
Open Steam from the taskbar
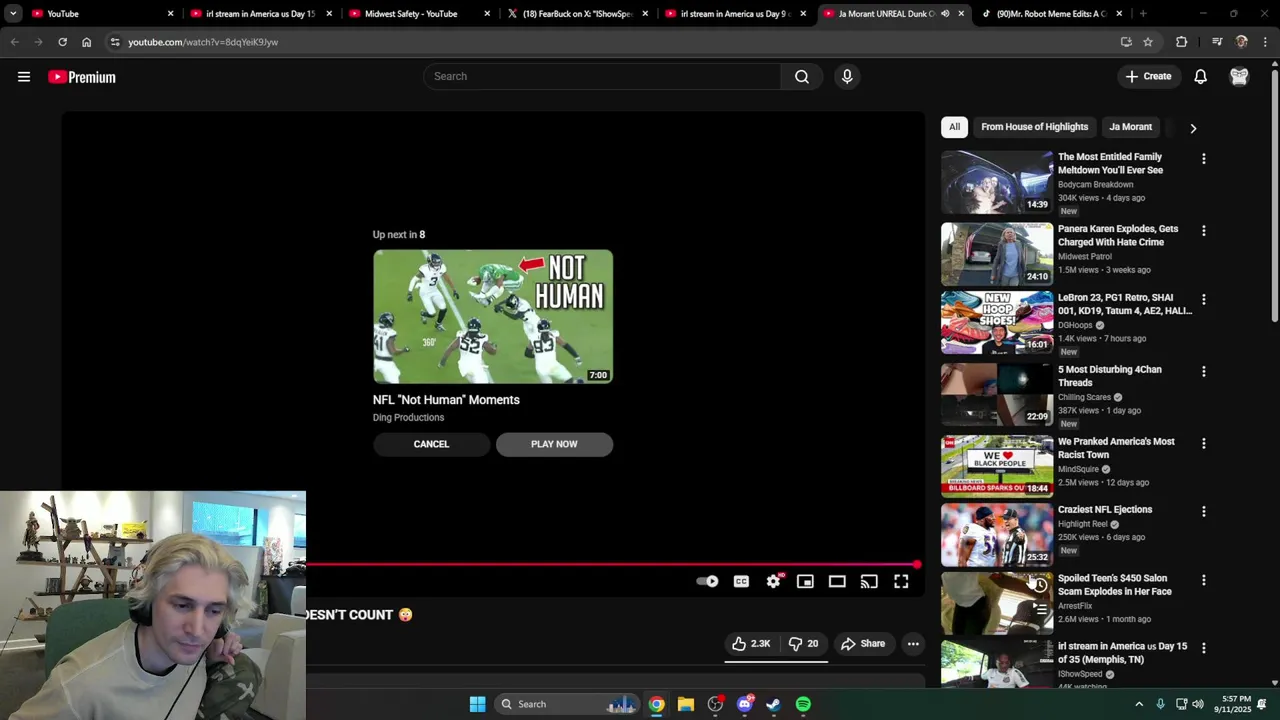click(x=773, y=704)
